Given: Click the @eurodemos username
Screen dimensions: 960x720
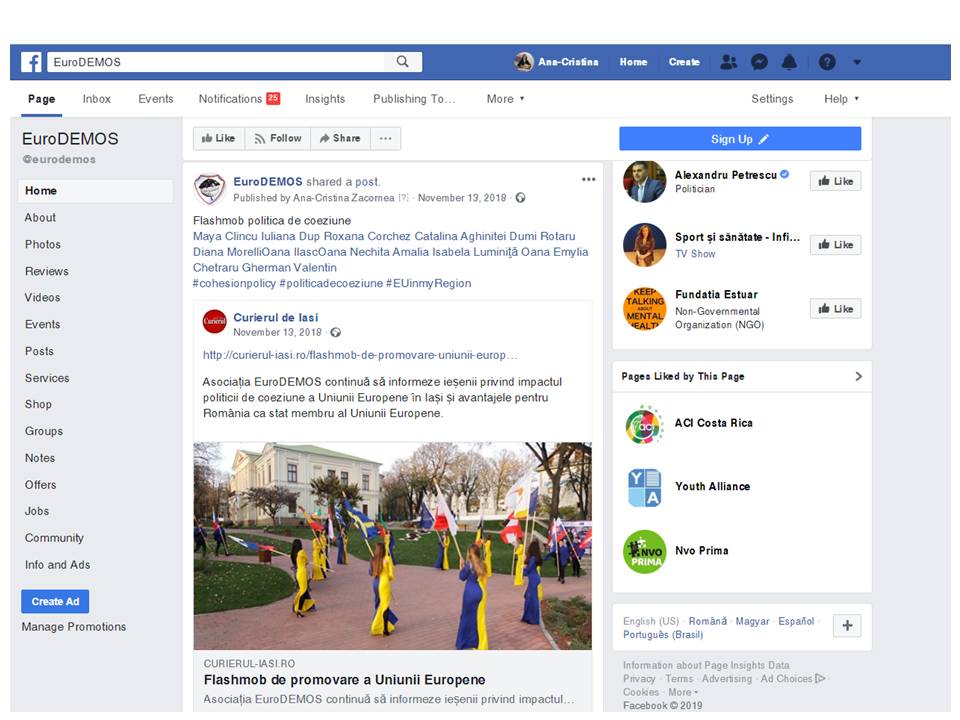Looking at the screenshot, I should [x=59, y=159].
